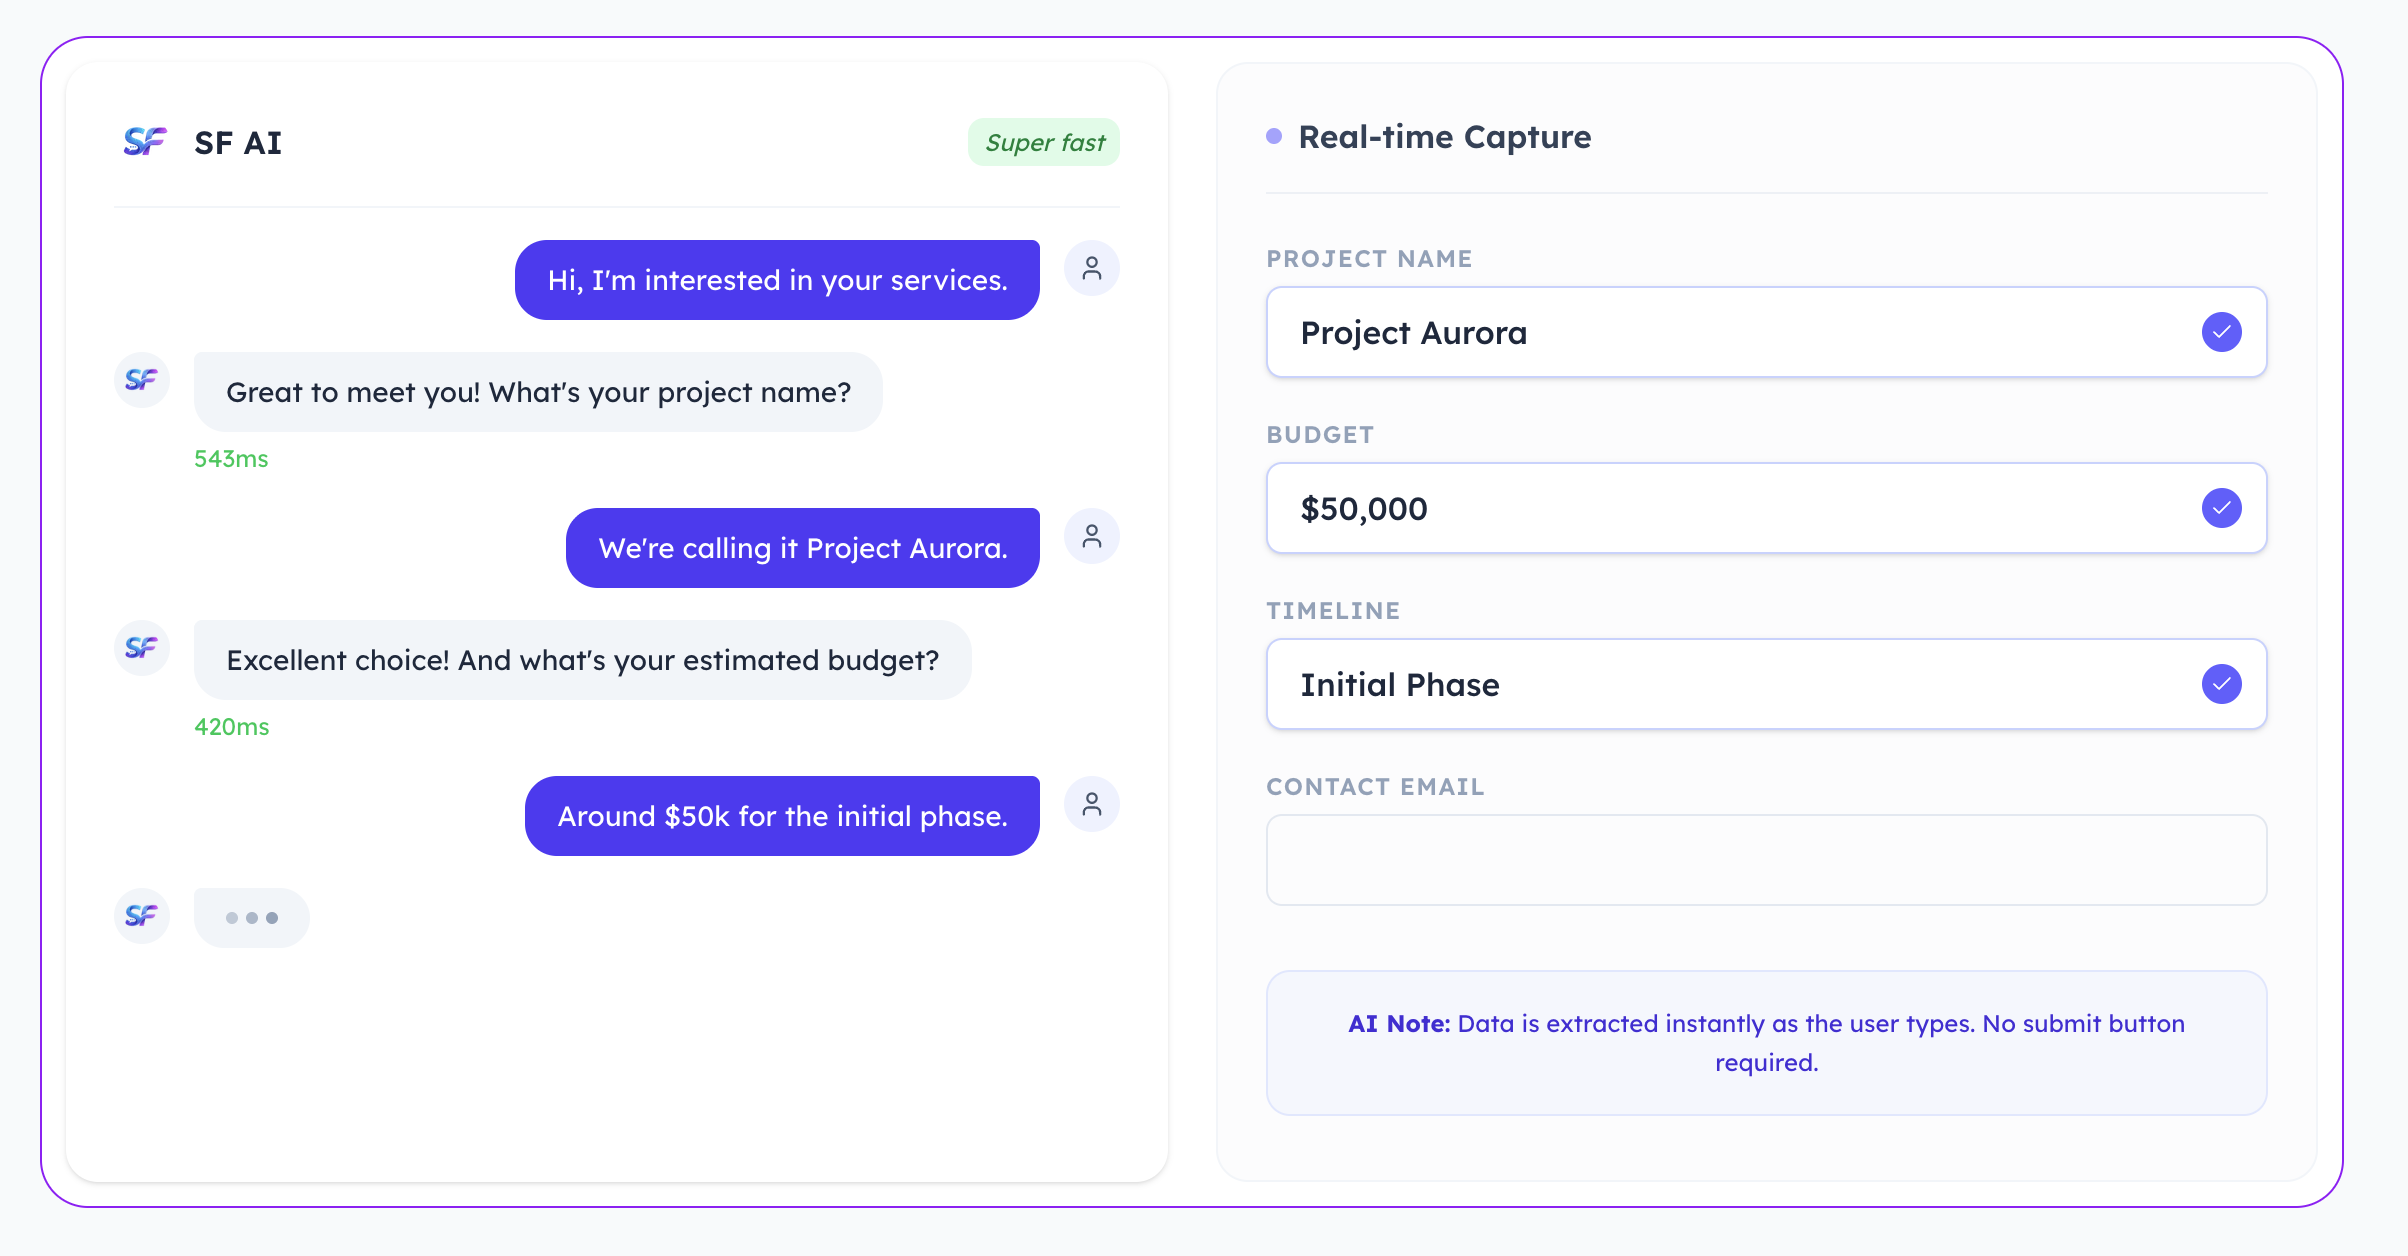The height and width of the screenshot is (1256, 2408).
Task: Click the typing indicator bubble
Action: tap(251, 916)
